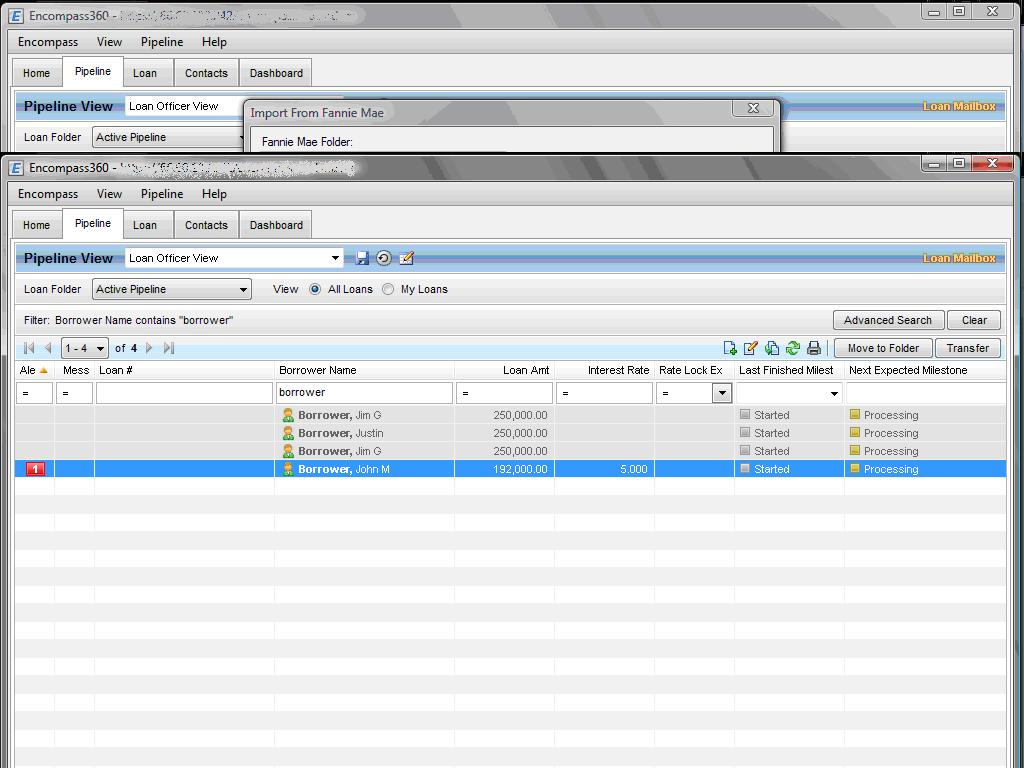Image resolution: width=1024 pixels, height=768 pixels.
Task: Click the Processing milestone icon in Justin row
Action: 855,432
